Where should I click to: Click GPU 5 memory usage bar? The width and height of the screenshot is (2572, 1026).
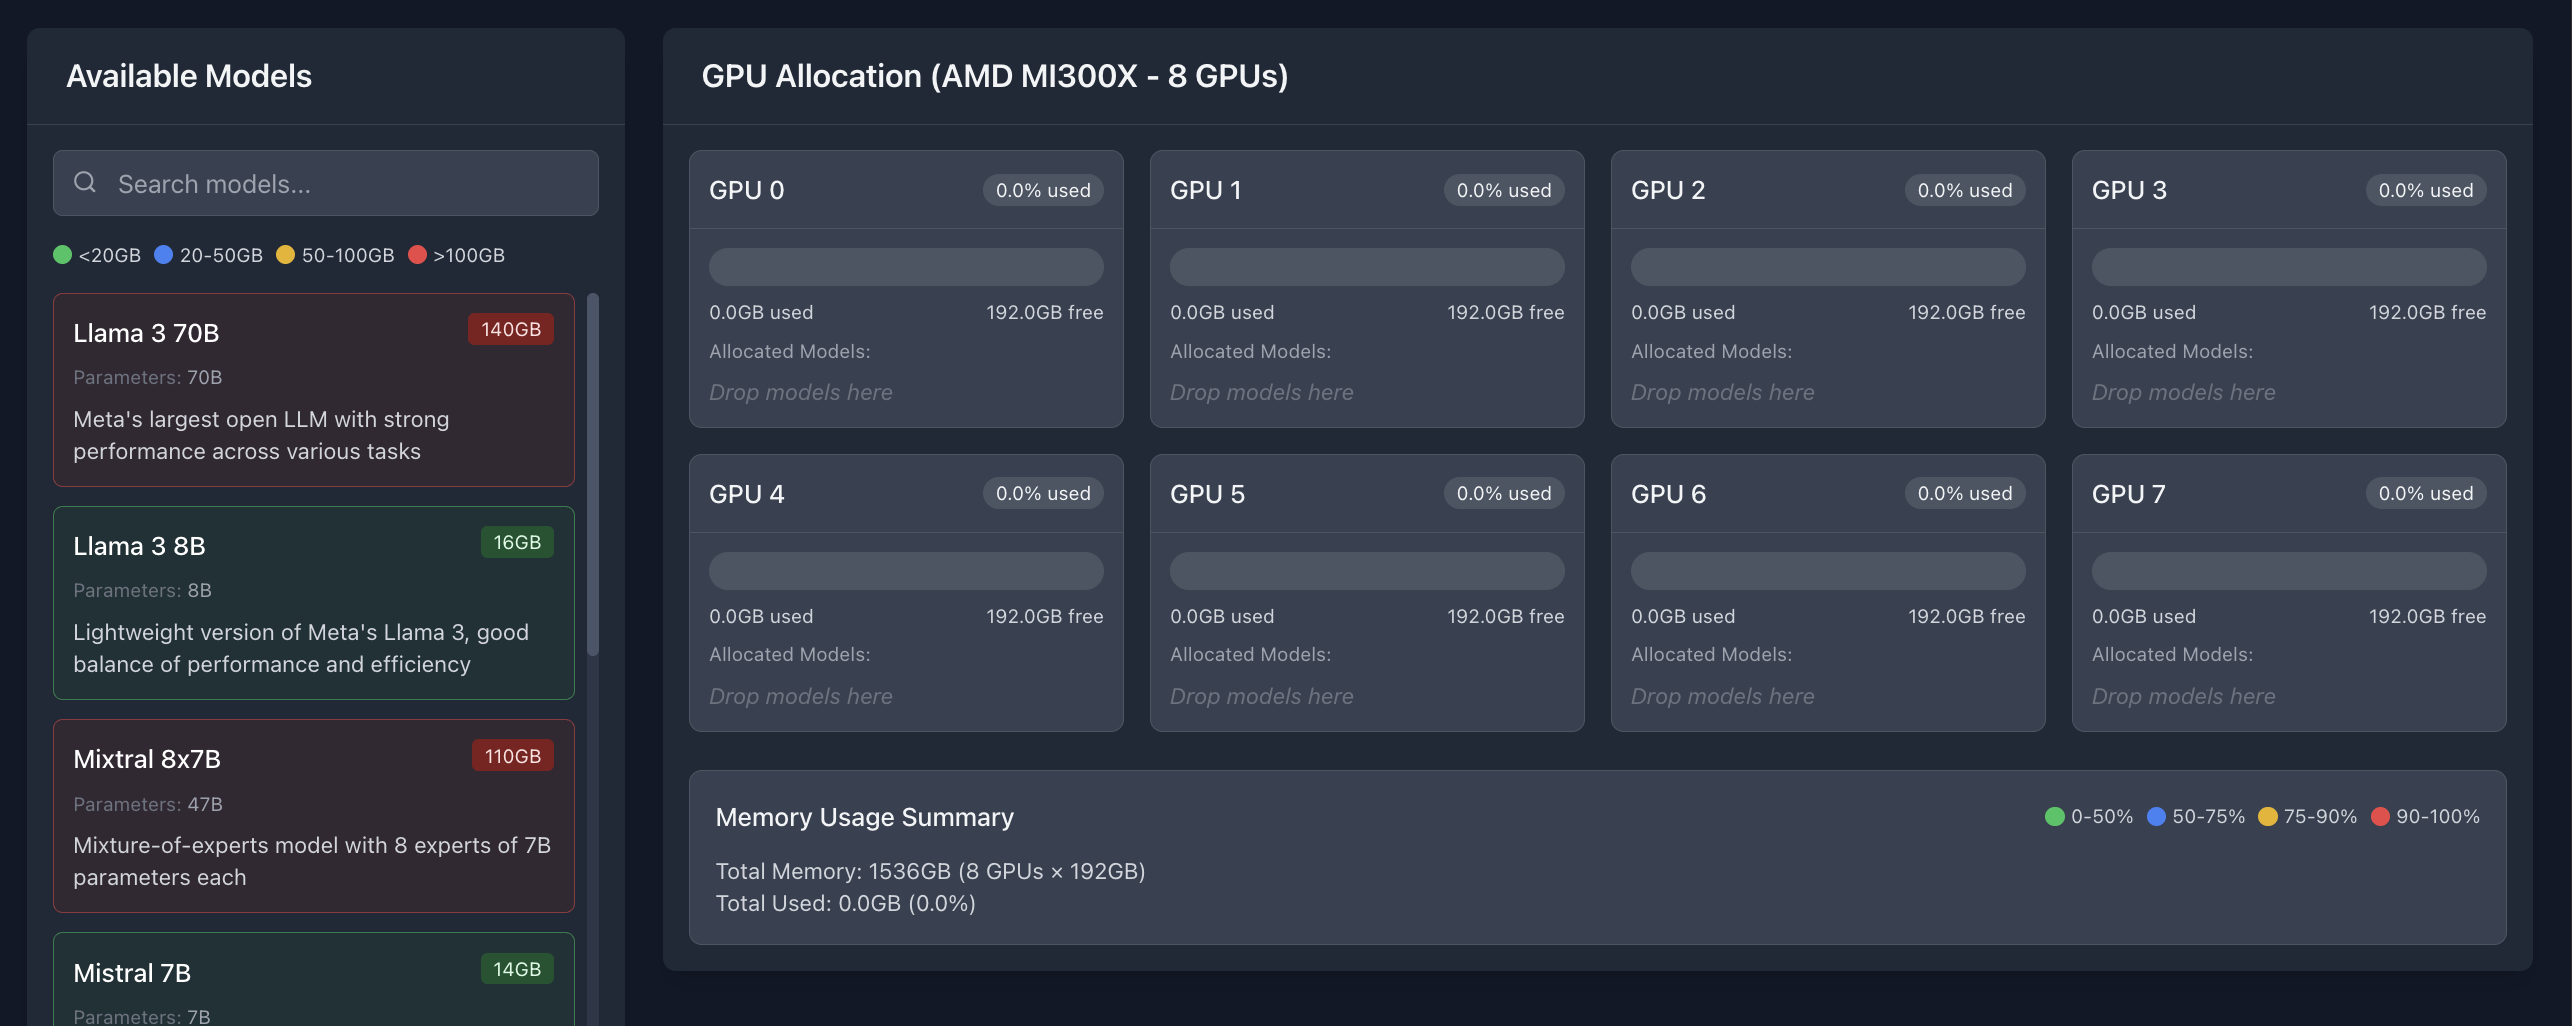[x=1367, y=571]
